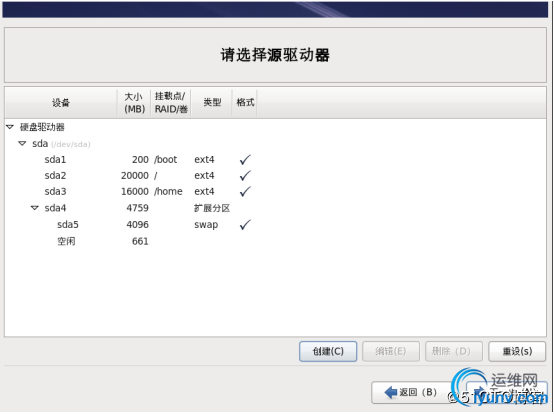Sort by the 设备 column header
The height and width of the screenshot is (414, 554).
pos(61,102)
